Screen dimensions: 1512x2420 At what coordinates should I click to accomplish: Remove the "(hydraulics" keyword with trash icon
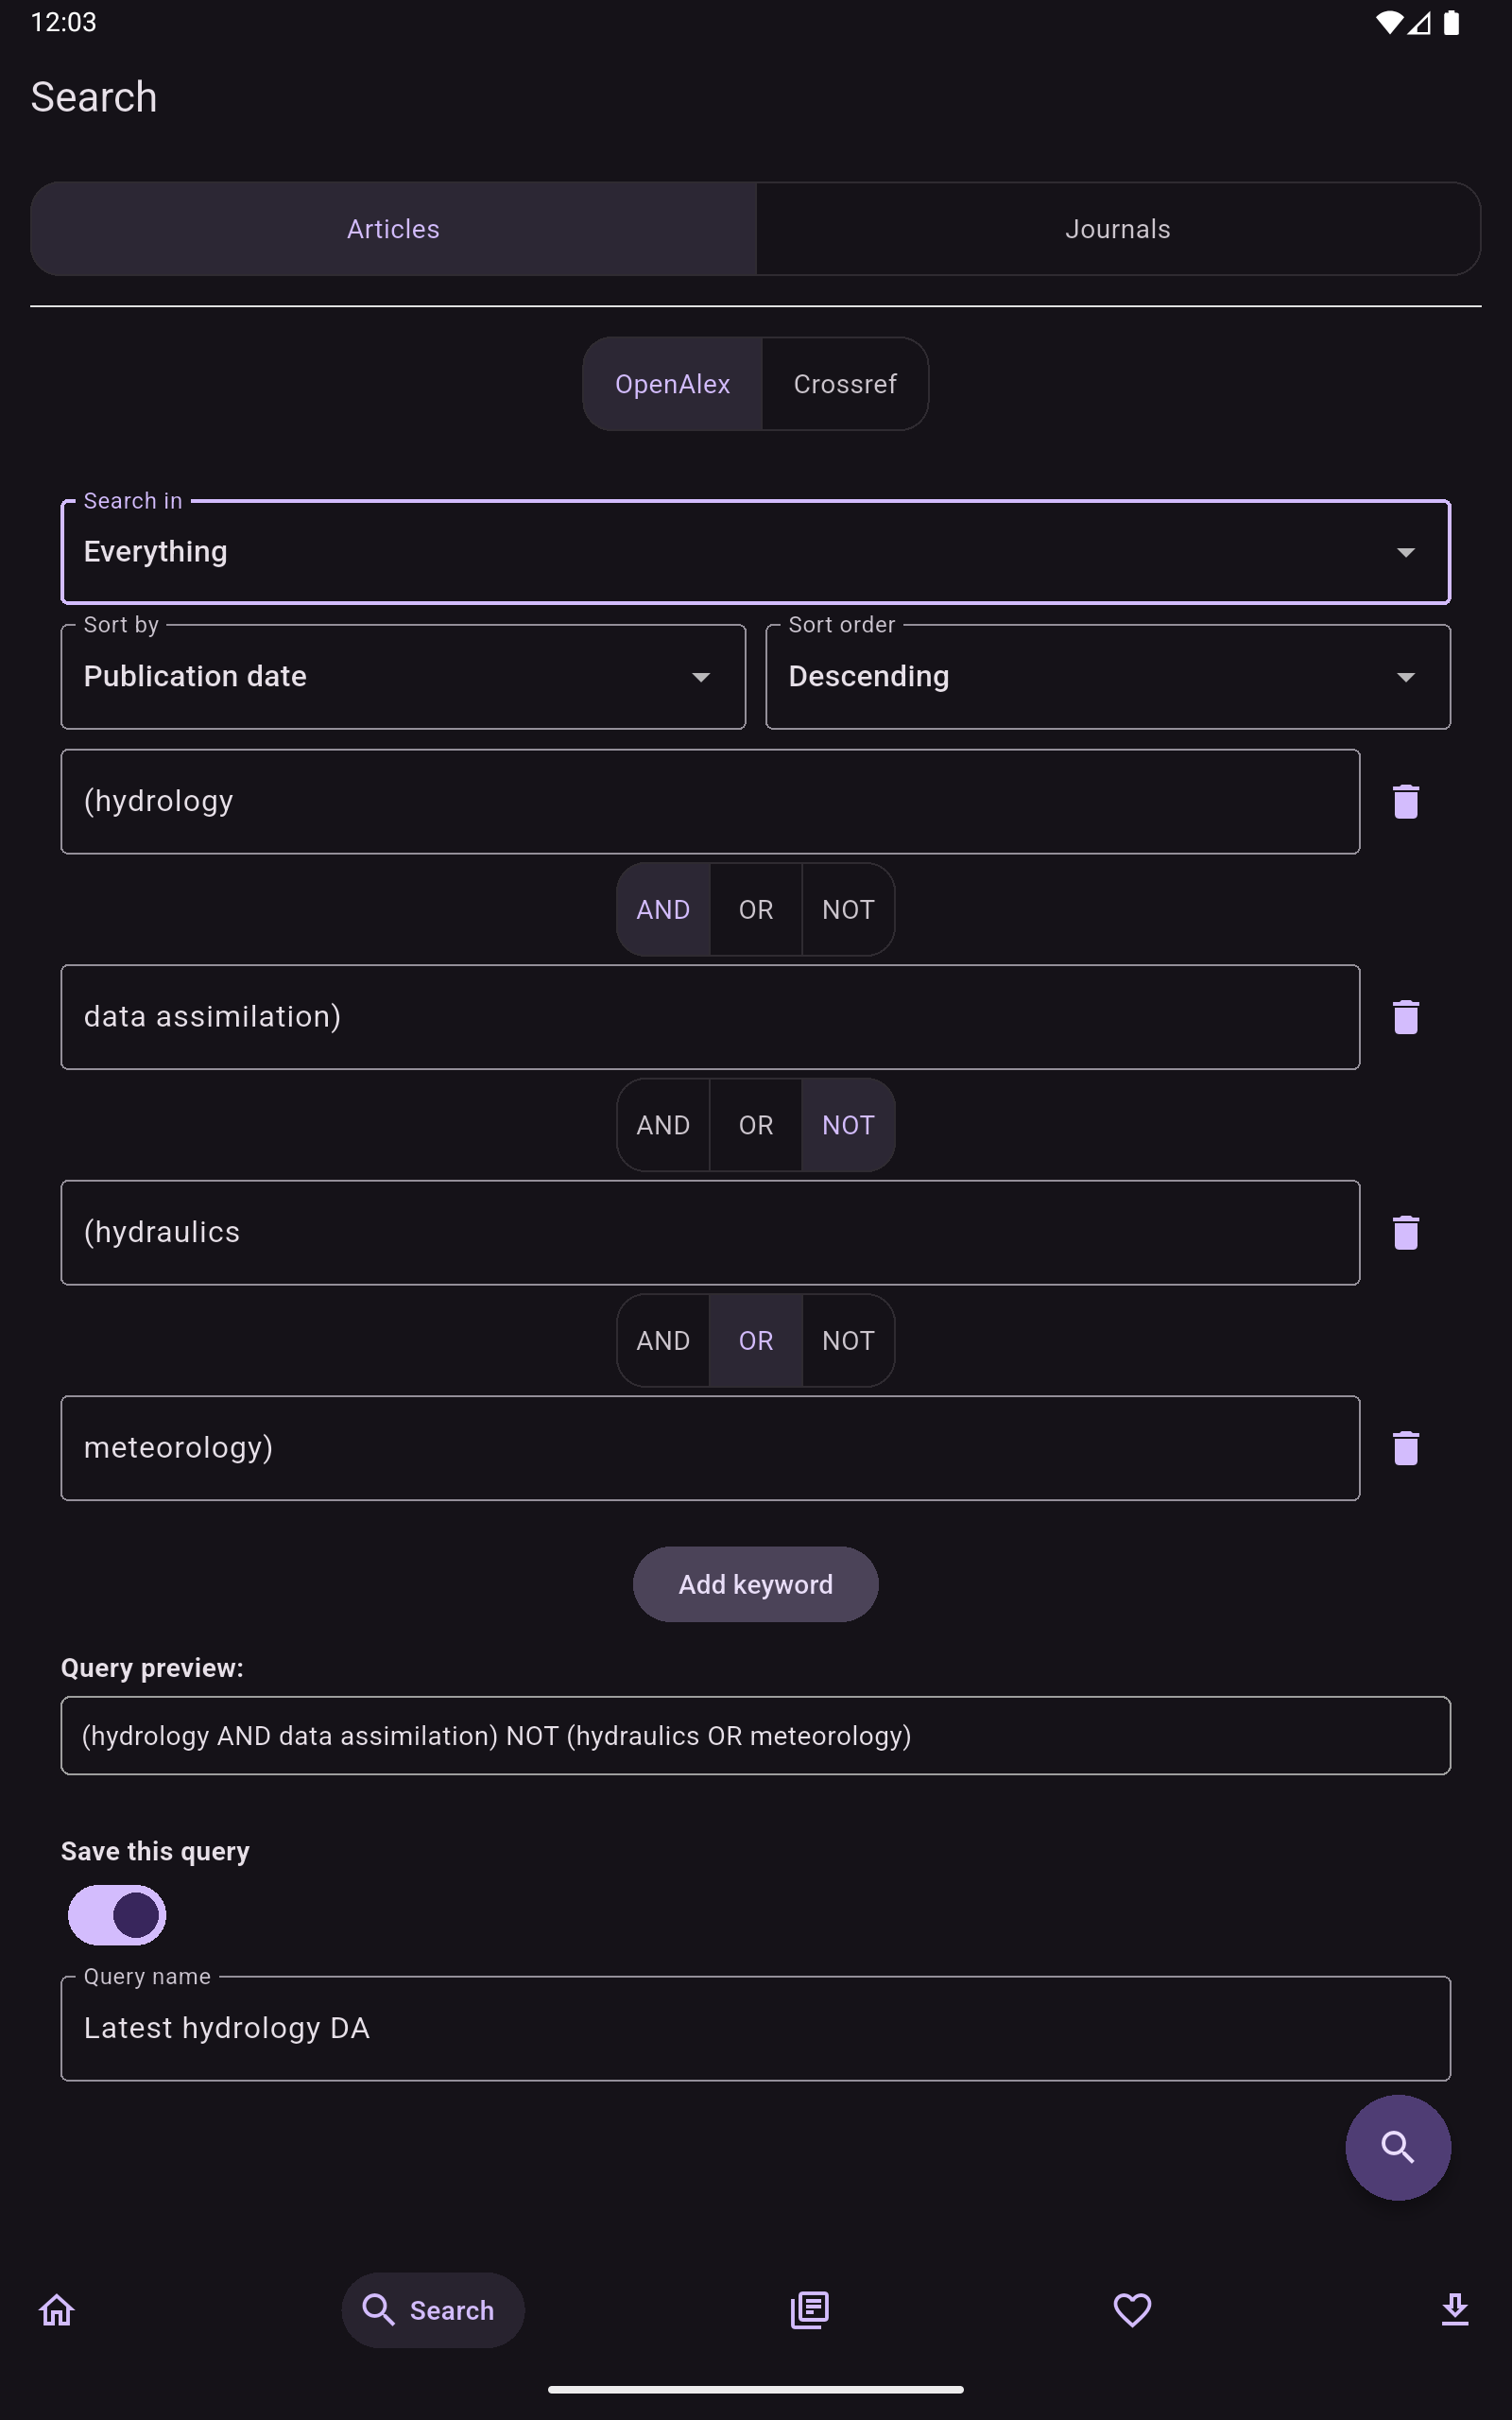1405,1232
